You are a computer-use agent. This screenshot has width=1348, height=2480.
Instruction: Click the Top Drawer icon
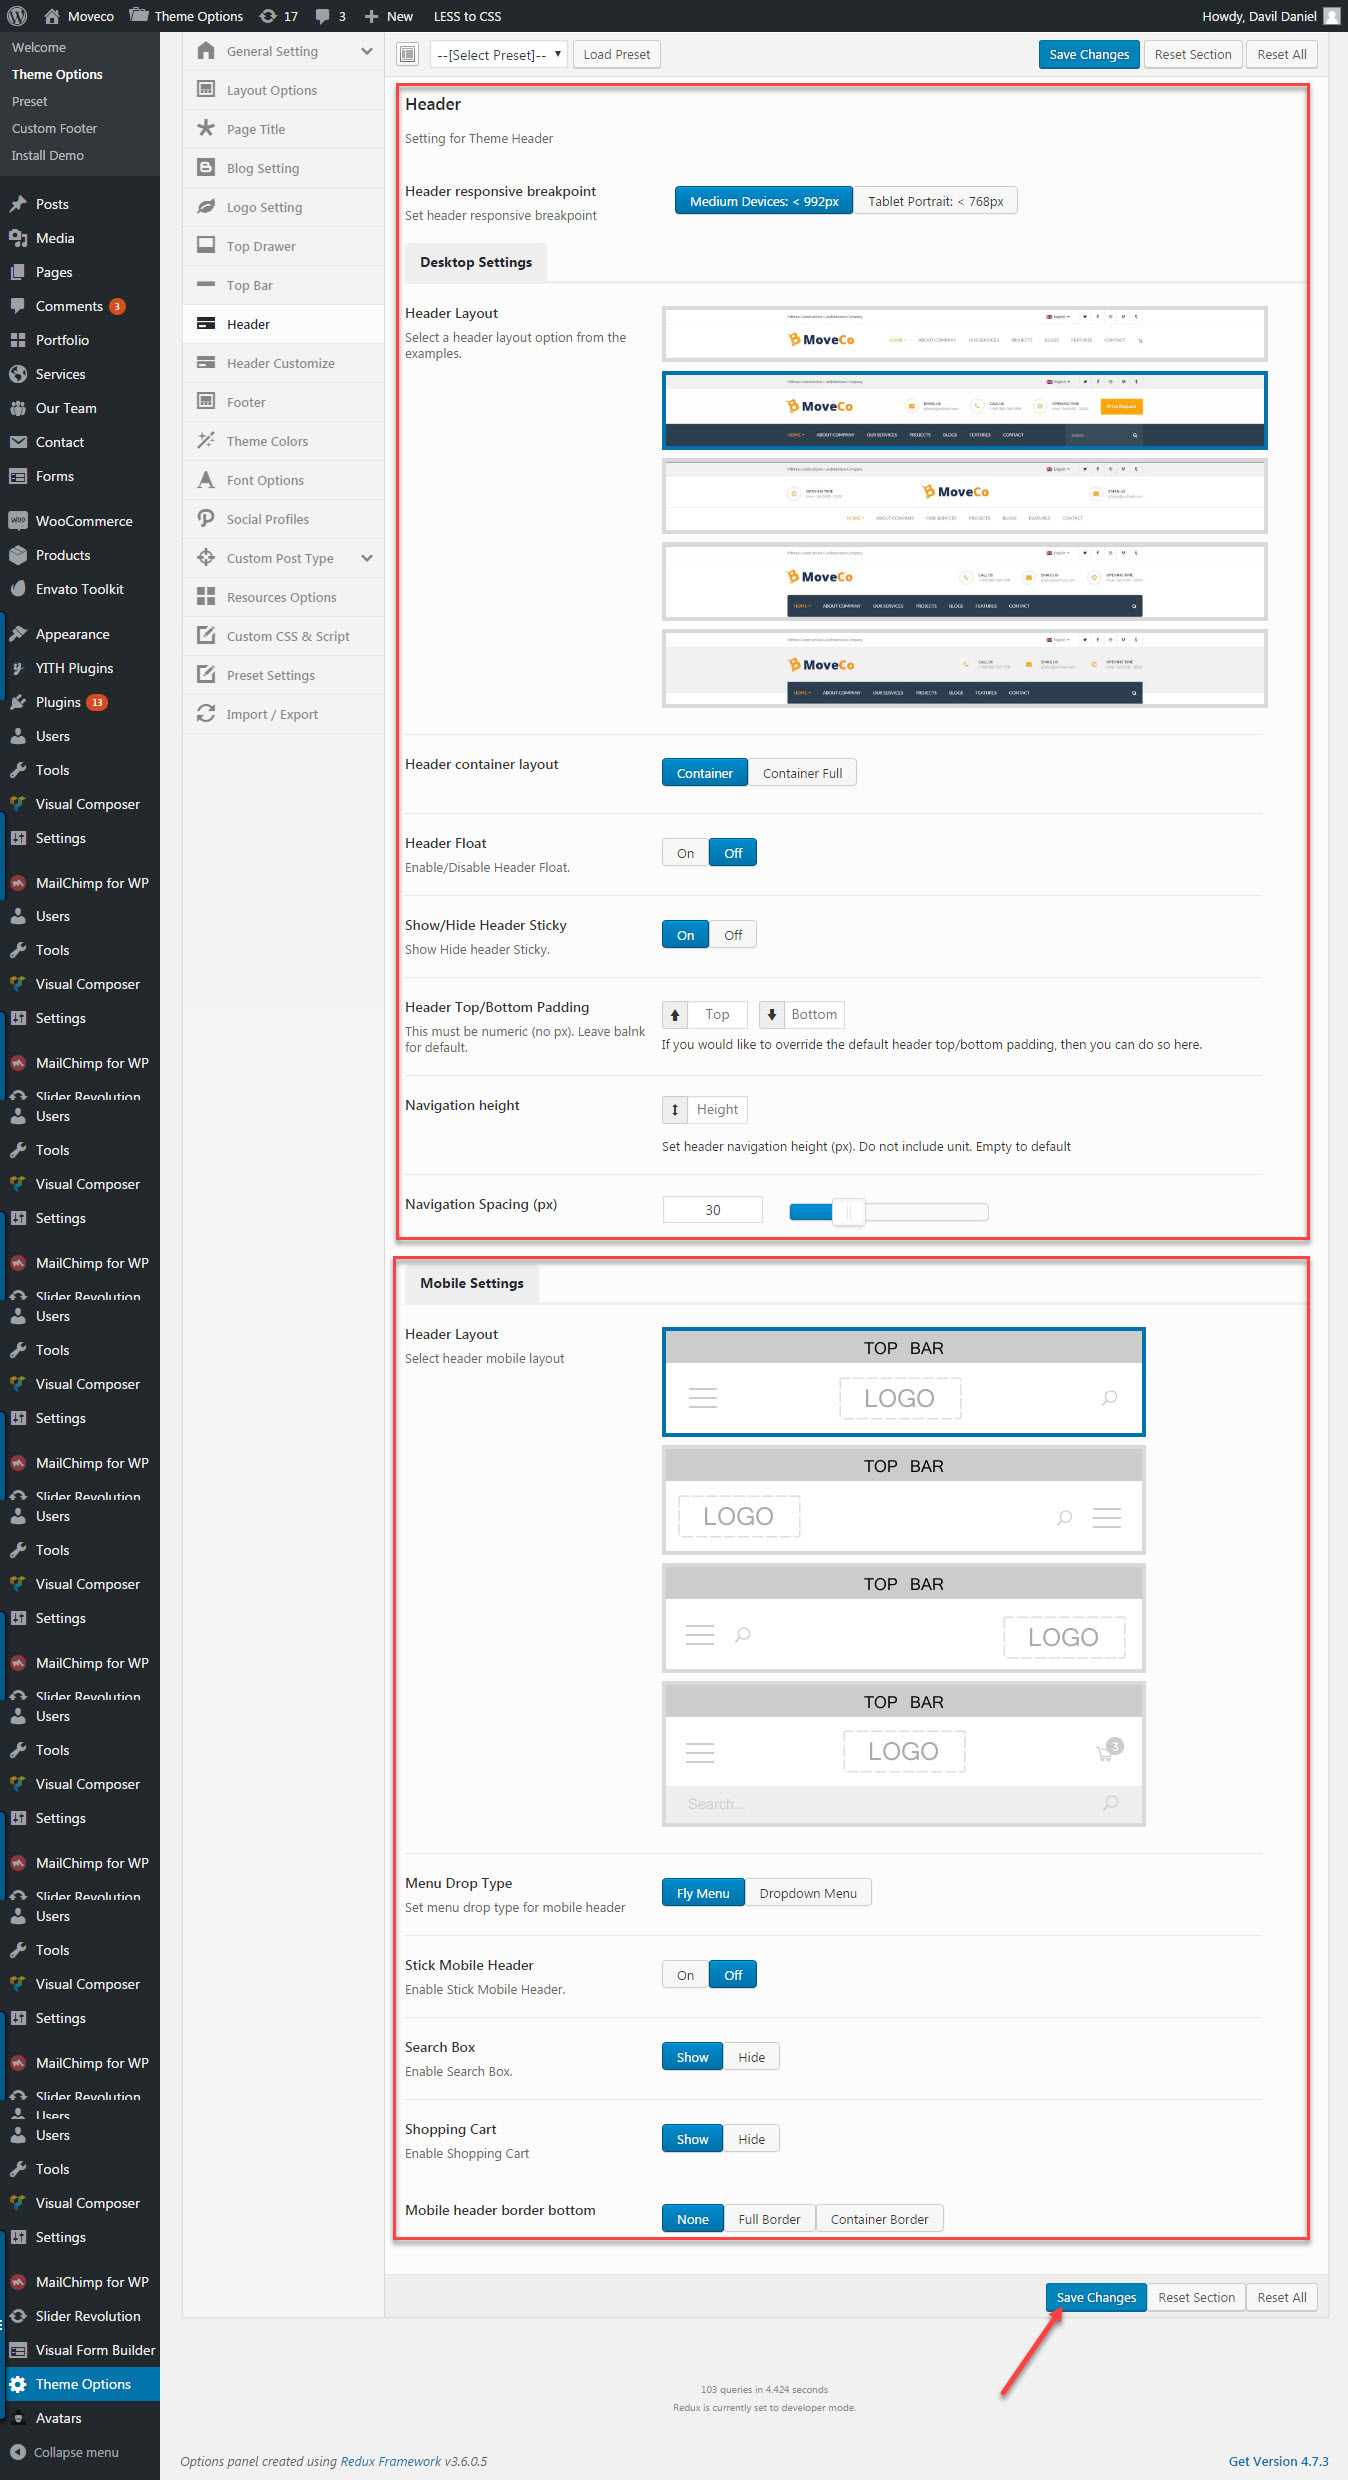tap(206, 245)
